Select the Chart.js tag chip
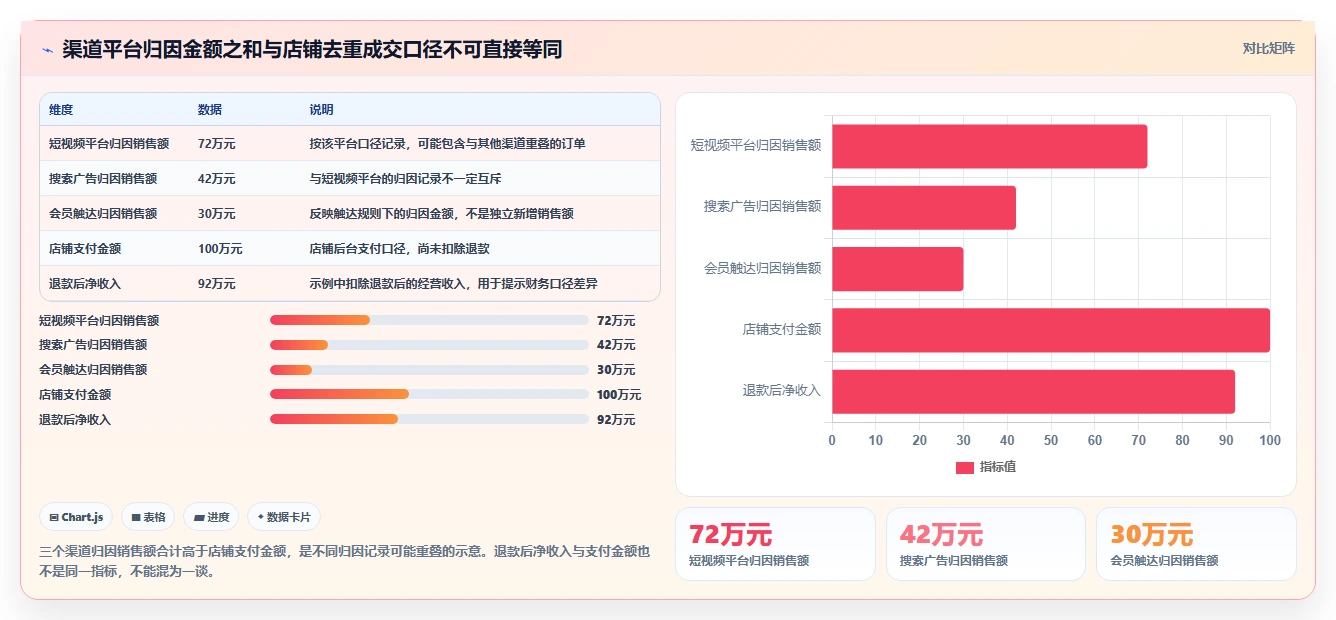1336x620 pixels. click(77, 517)
